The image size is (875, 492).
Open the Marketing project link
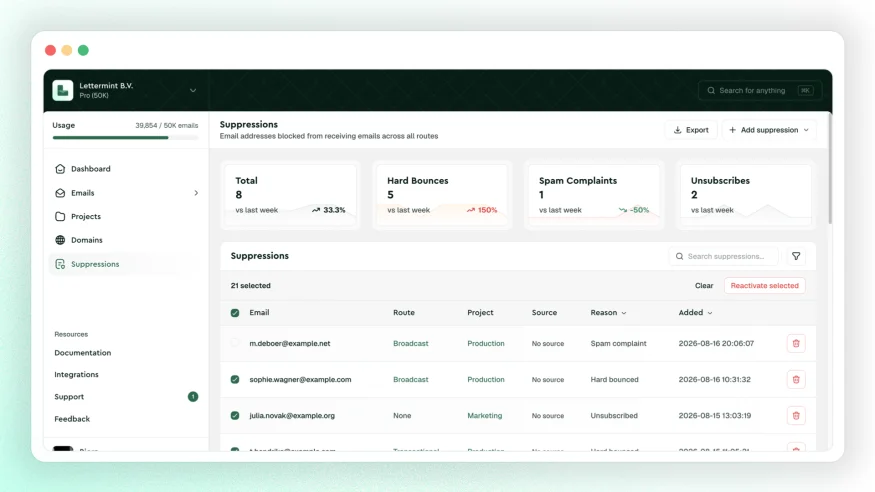[484, 416]
